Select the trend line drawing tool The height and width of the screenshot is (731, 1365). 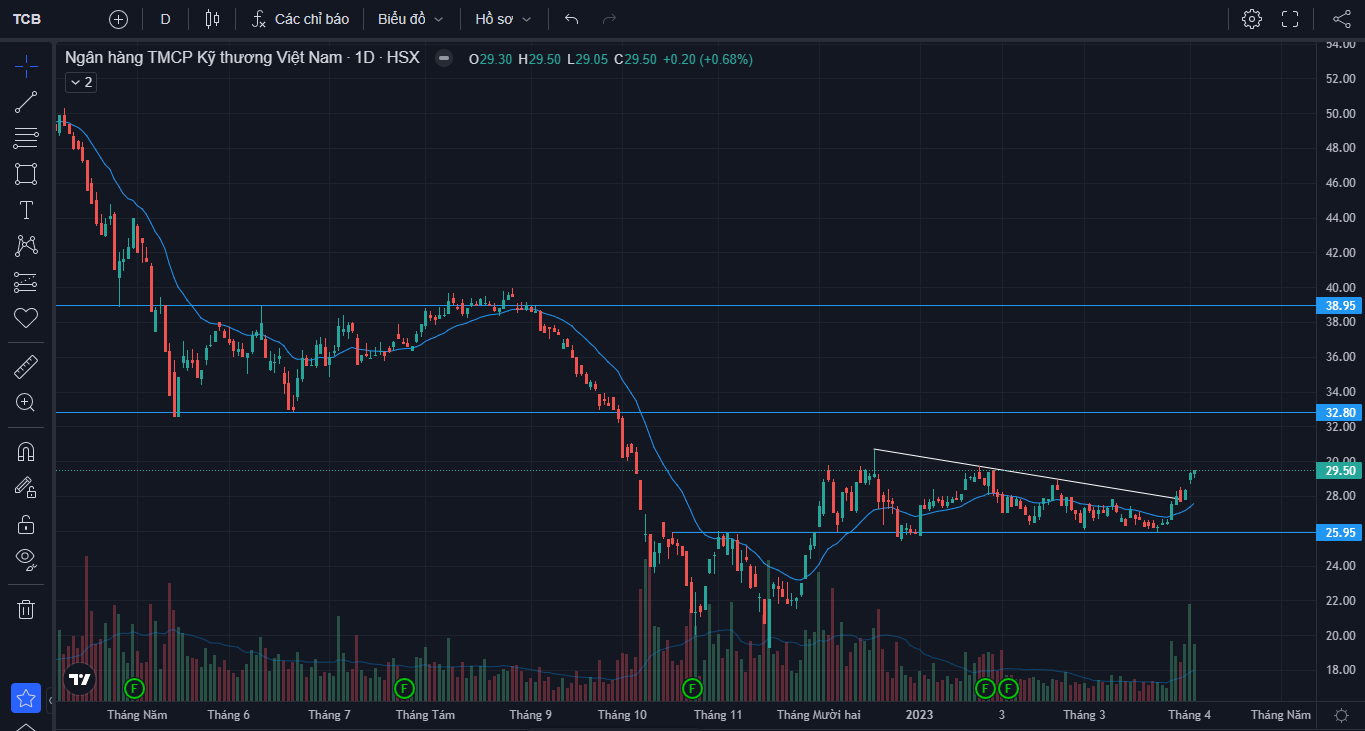coord(26,102)
